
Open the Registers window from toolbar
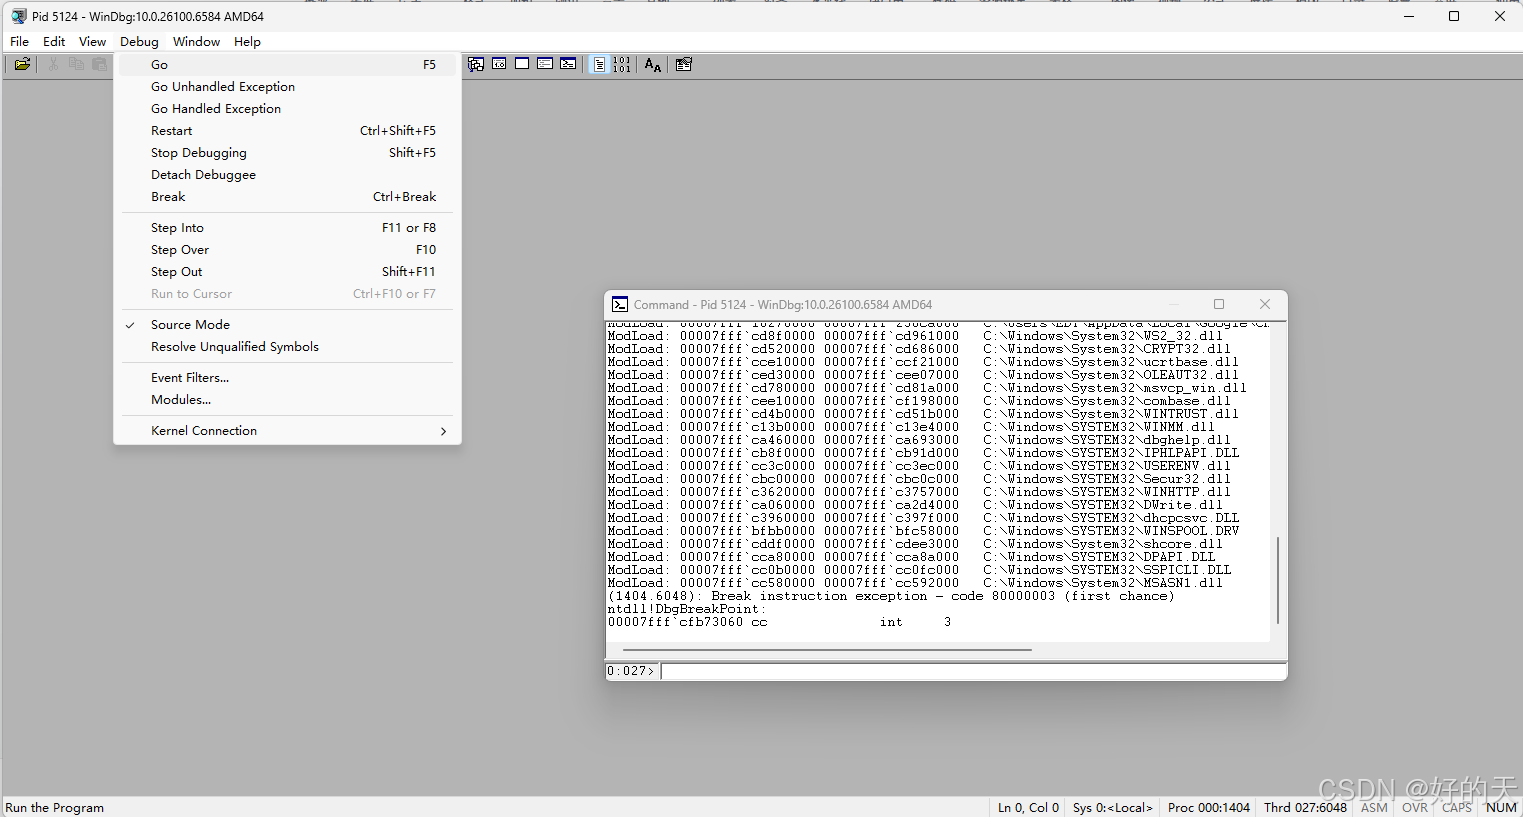pos(499,64)
